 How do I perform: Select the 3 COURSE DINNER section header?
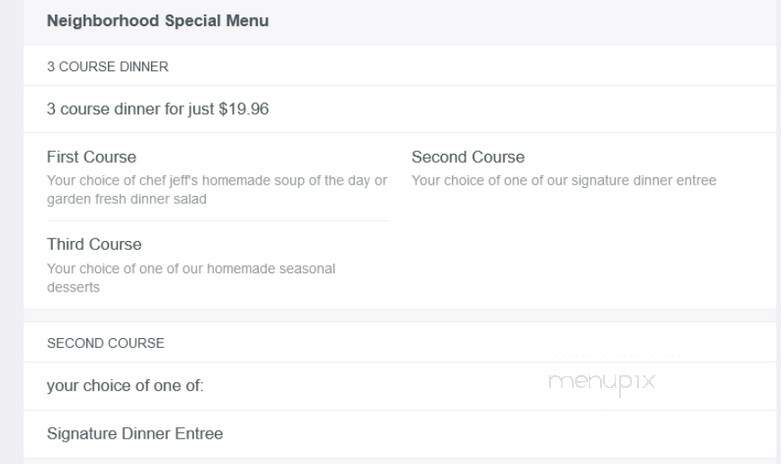pos(108,67)
